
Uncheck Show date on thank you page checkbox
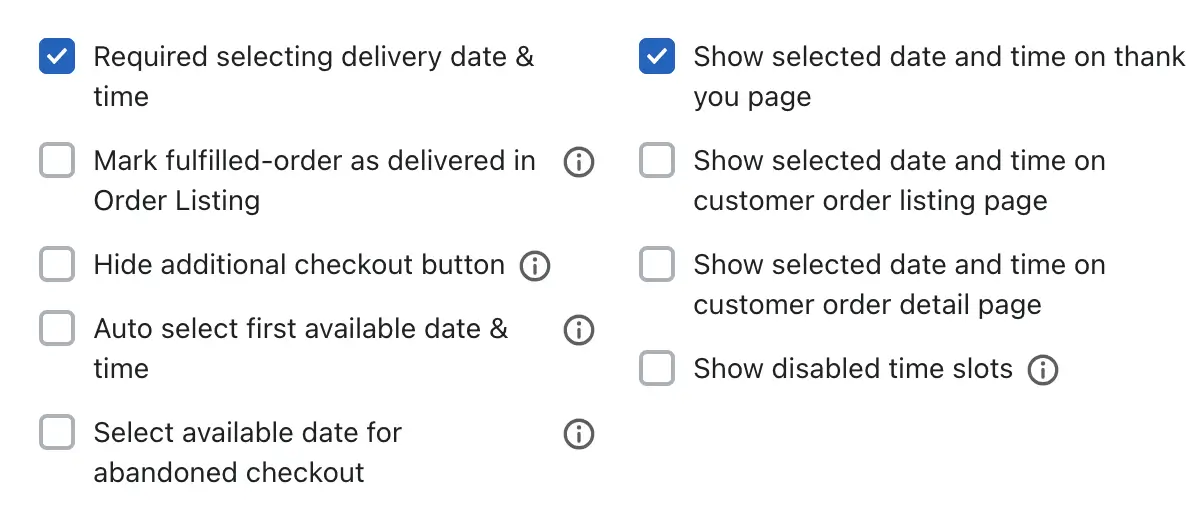[x=657, y=57]
